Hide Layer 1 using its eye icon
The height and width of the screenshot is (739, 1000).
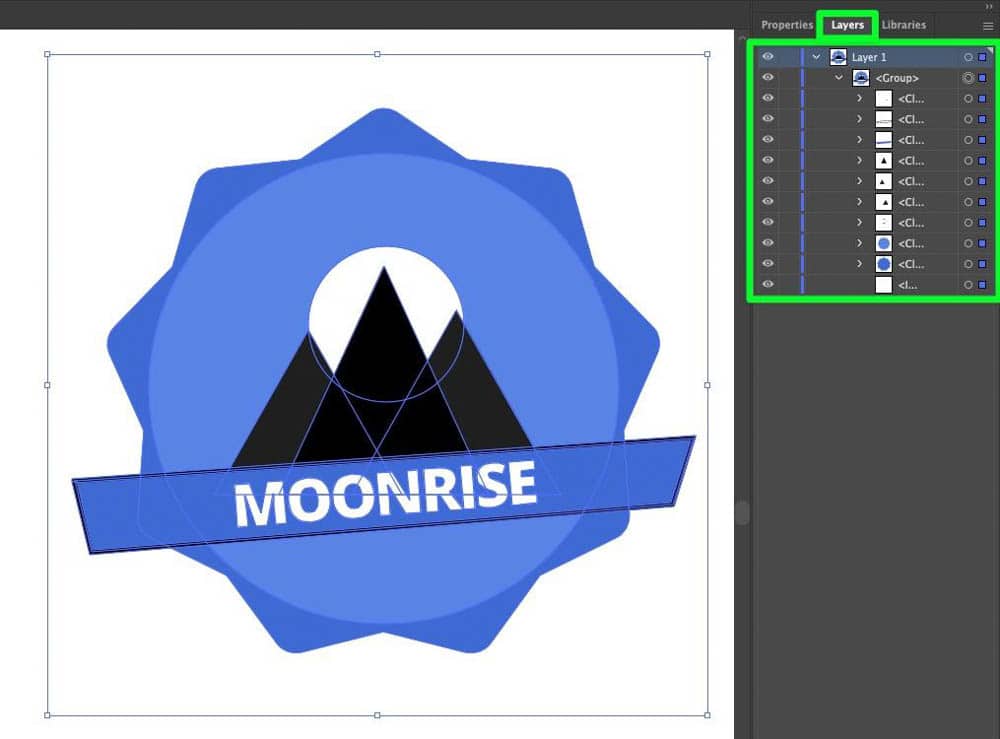coord(768,58)
